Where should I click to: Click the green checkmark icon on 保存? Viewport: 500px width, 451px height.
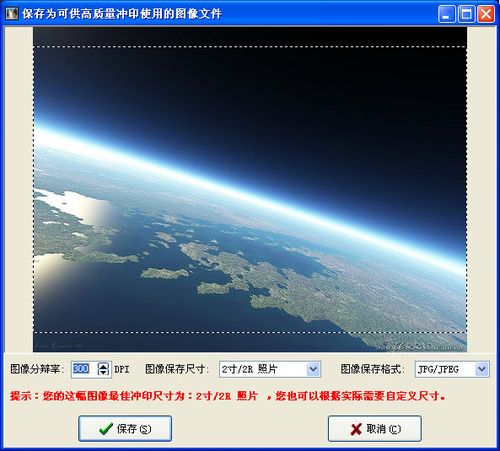point(106,429)
